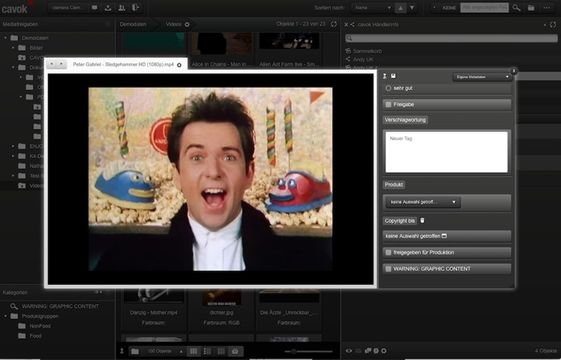
Task: Select the NonFood category folder
Action: tap(40, 326)
